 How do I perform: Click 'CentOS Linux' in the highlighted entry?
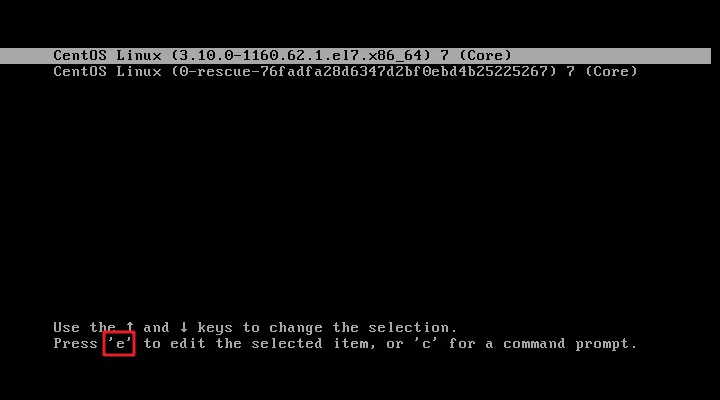[x=107, y=56]
